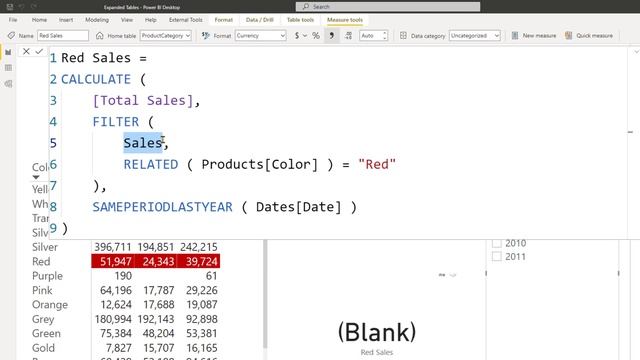Click the Format icon beside the Currency box
640x360 pixels.
pyautogui.click(x=206, y=36)
